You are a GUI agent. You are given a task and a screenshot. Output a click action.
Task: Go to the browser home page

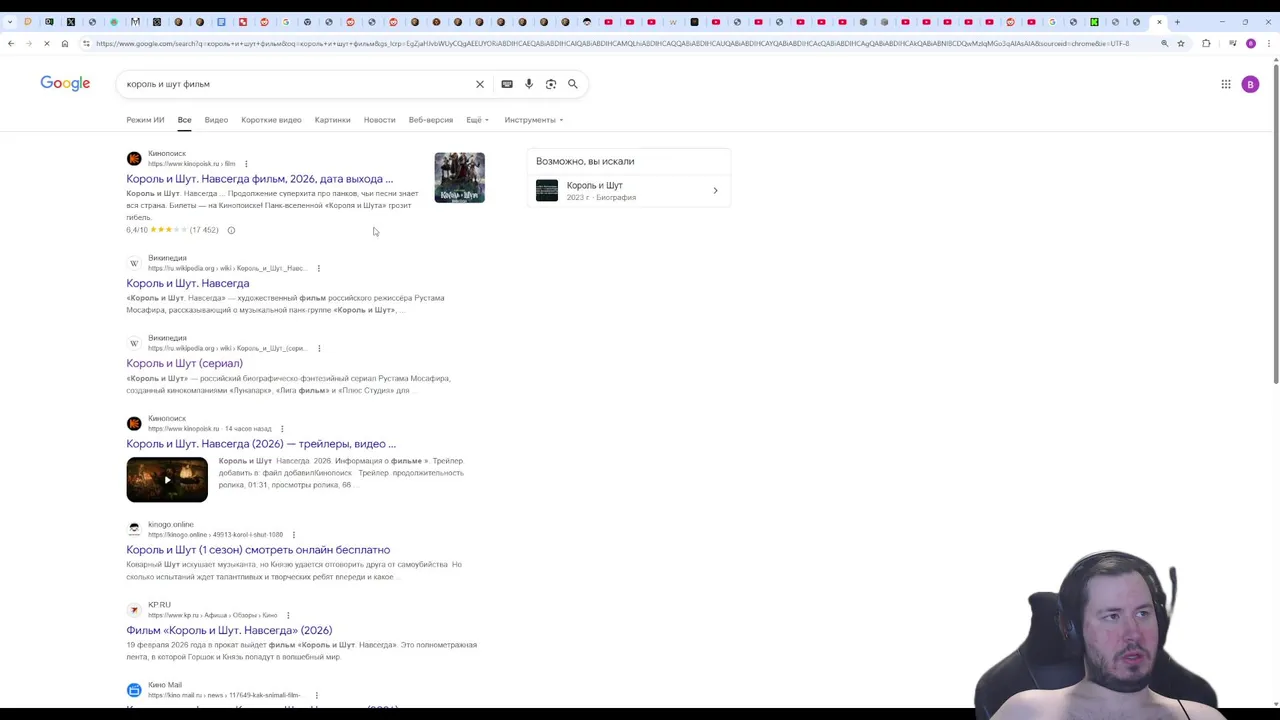pyautogui.click(x=65, y=43)
